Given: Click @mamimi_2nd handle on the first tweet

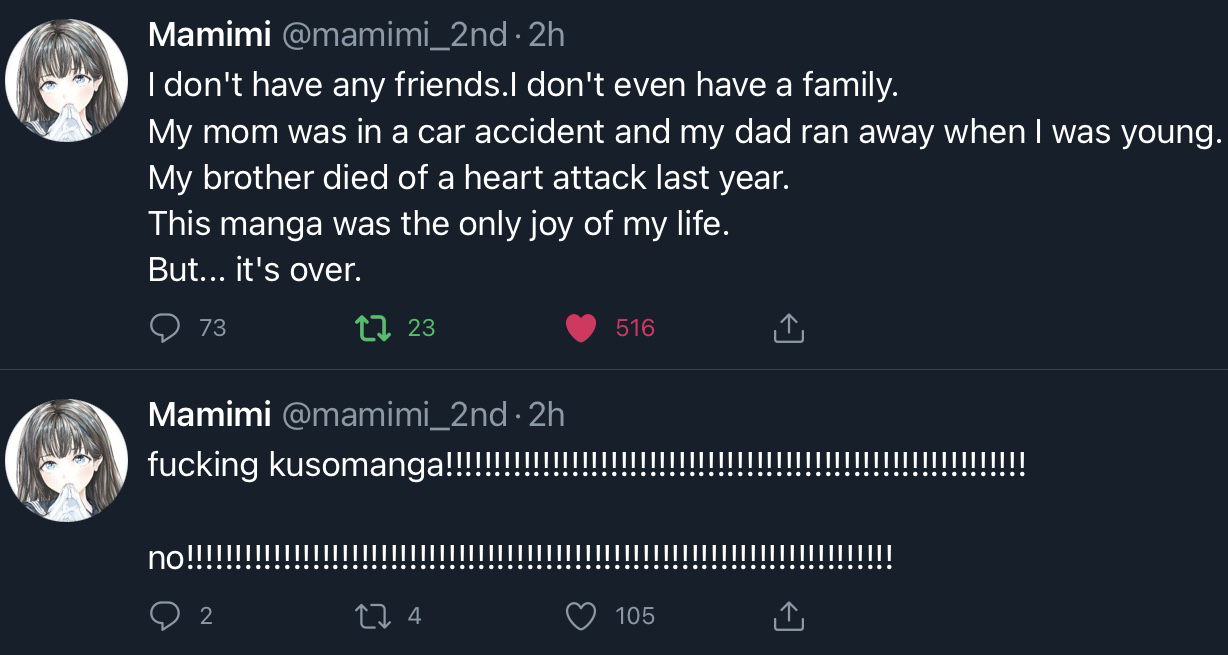Looking at the screenshot, I should pos(395,35).
